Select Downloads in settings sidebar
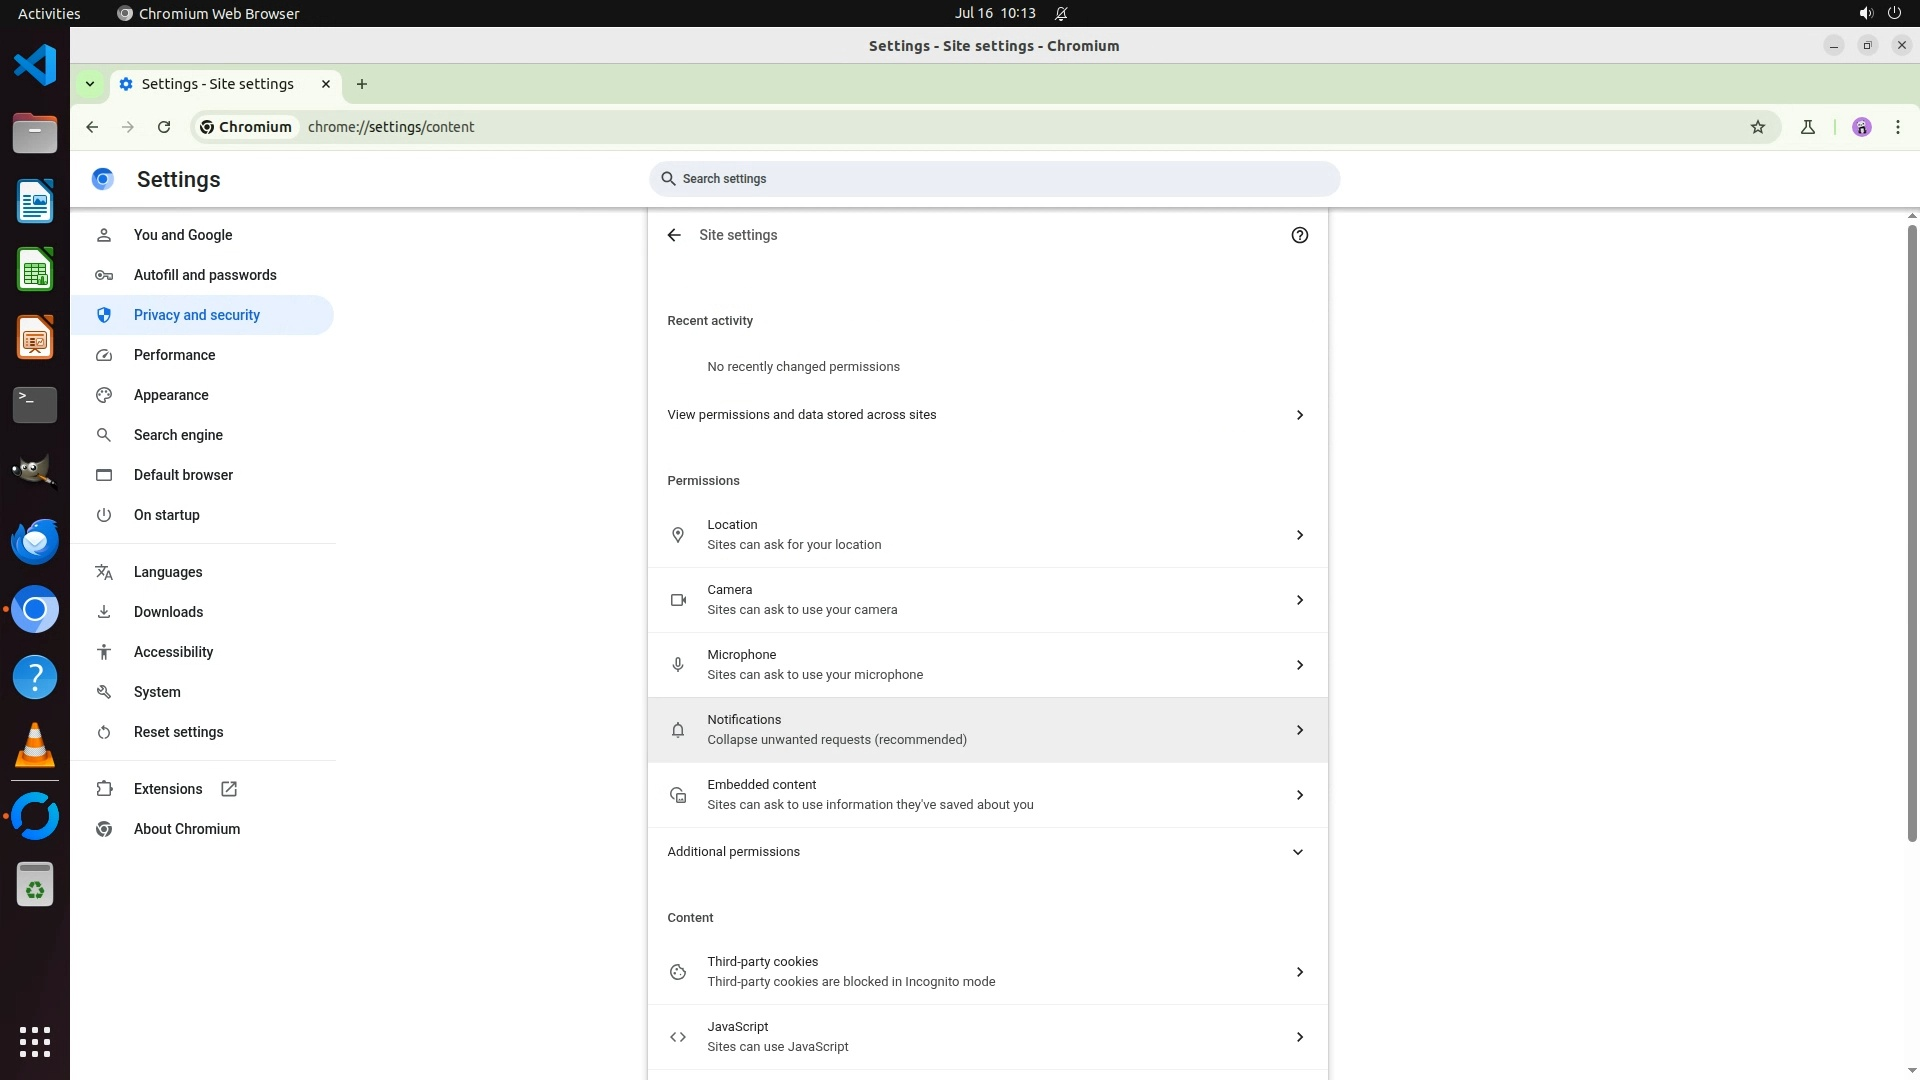This screenshot has width=1920, height=1080. 168,612
